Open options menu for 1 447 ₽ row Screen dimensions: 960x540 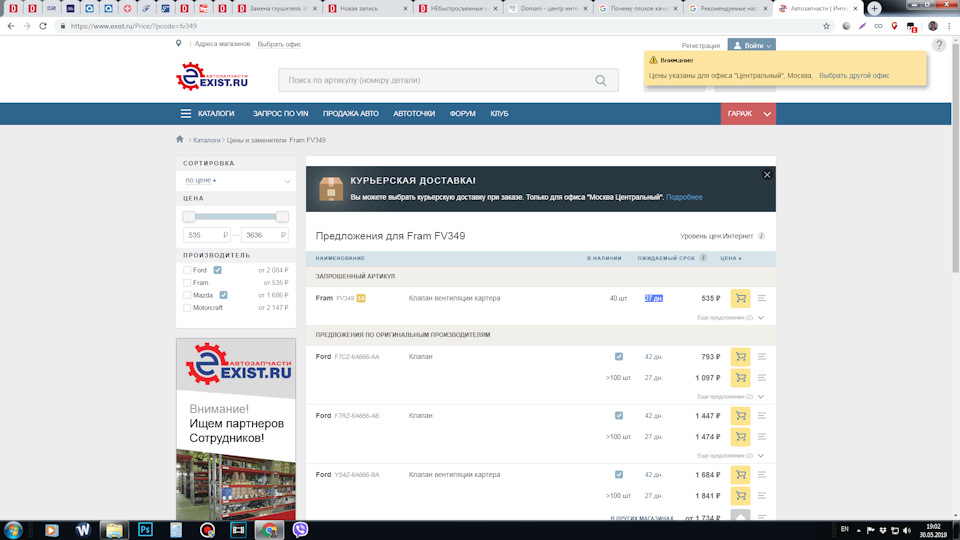[x=762, y=416]
